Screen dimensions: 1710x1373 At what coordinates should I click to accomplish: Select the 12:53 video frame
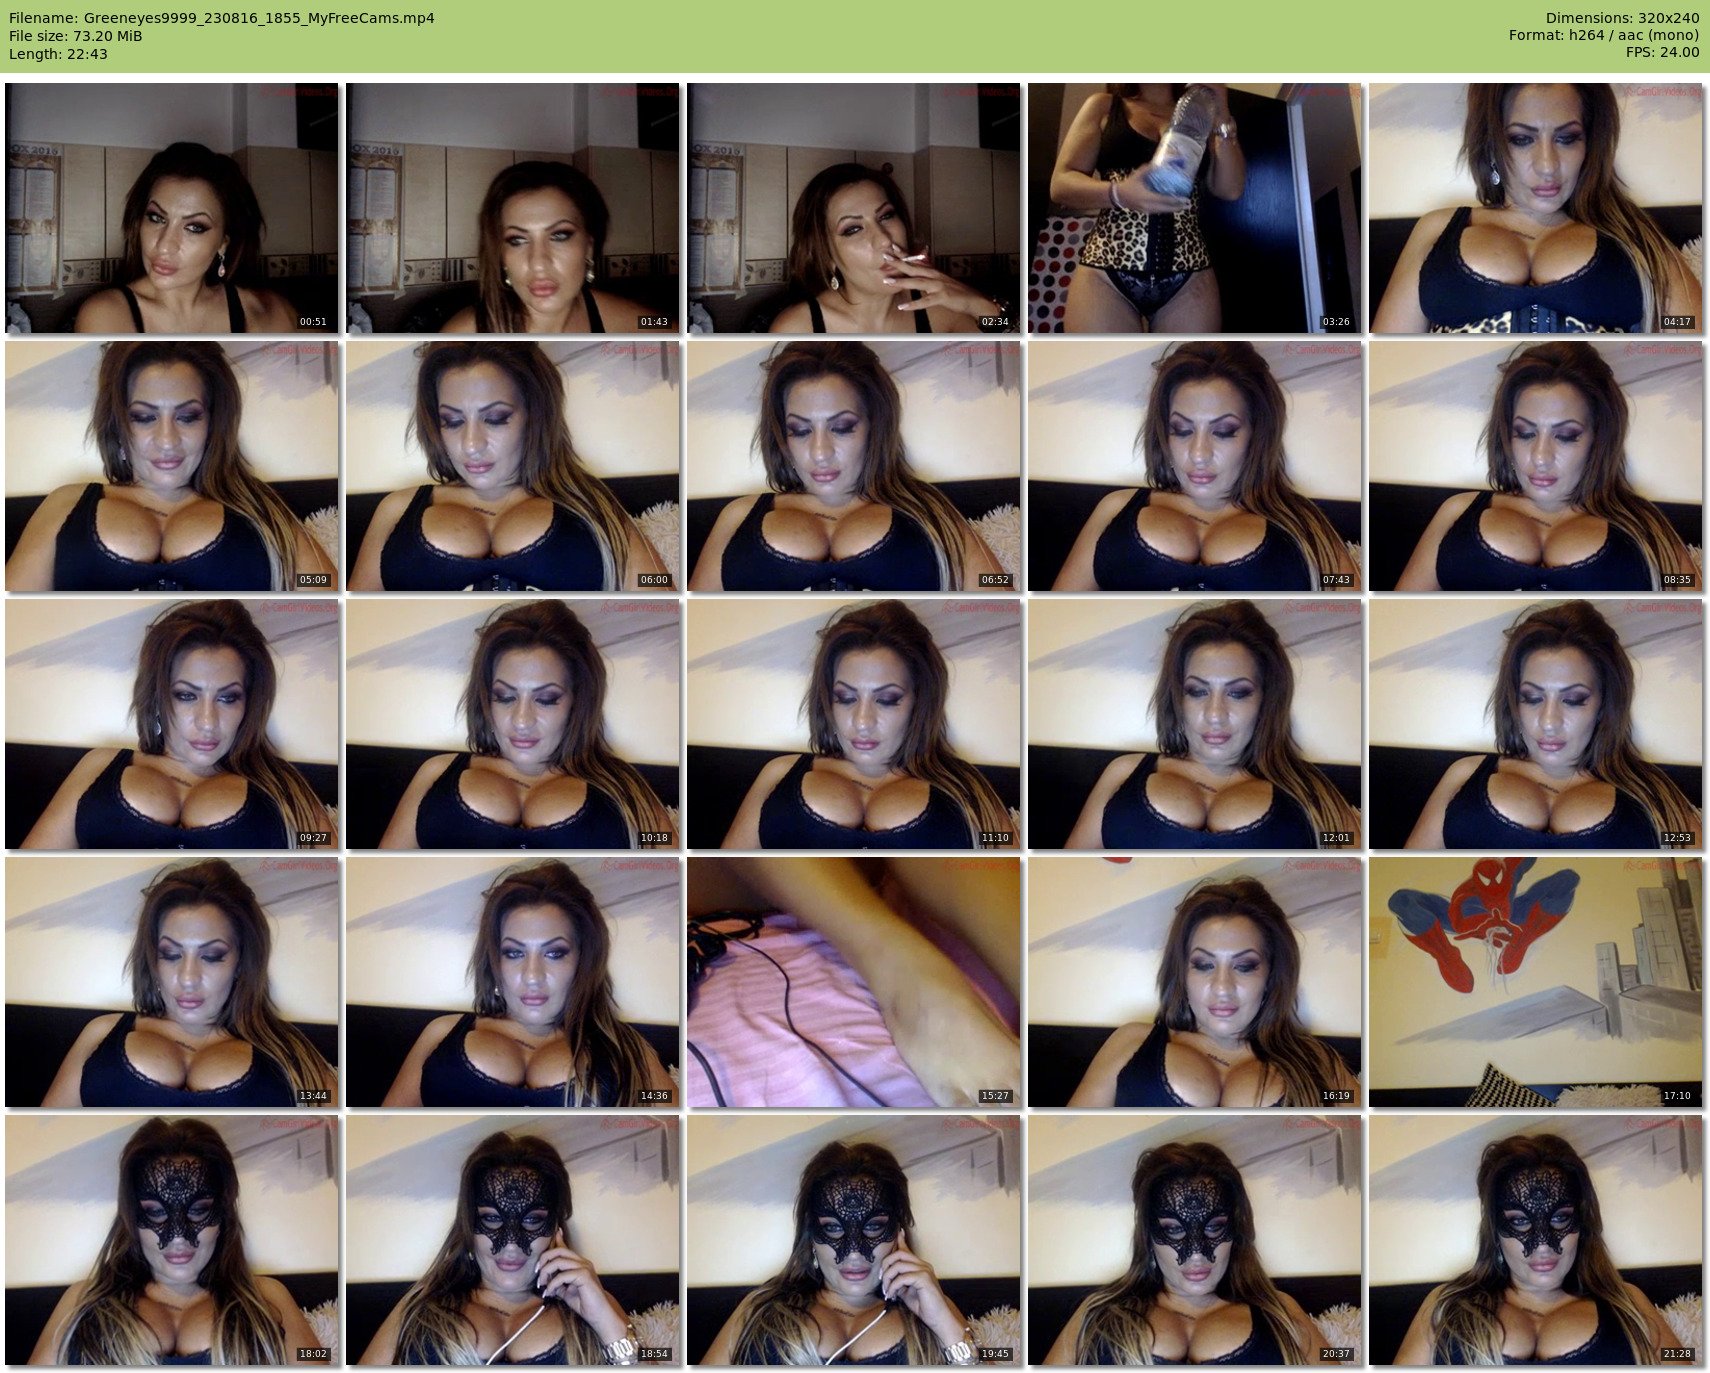click(1536, 724)
